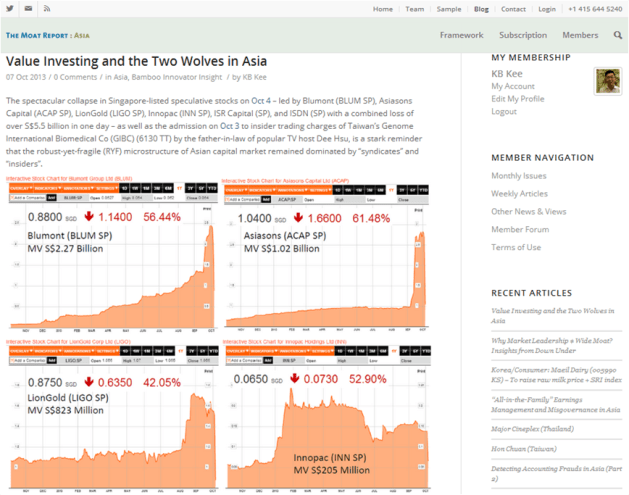Screen dimensions: 629x495
Task: Open the Sample page link
Action: (449, 9)
